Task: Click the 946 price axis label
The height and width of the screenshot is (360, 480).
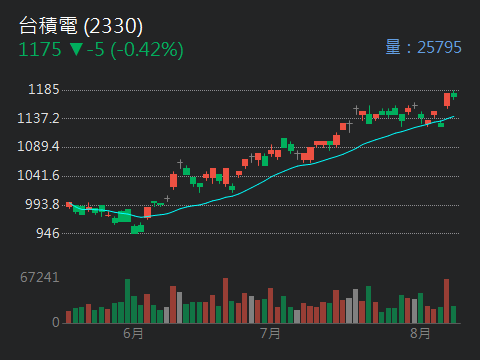Action: pos(48,233)
